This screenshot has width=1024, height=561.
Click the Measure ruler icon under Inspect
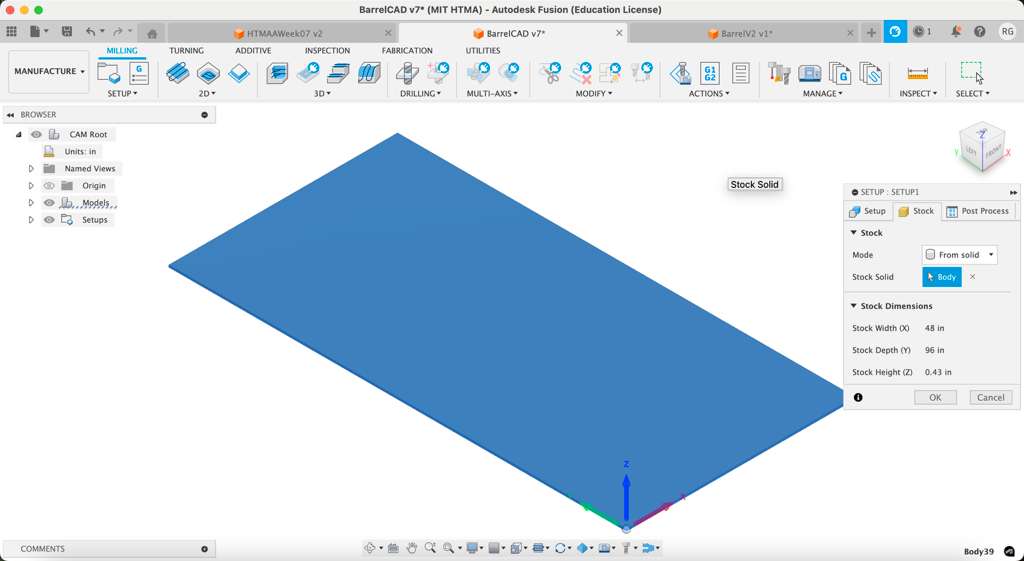tap(917, 73)
